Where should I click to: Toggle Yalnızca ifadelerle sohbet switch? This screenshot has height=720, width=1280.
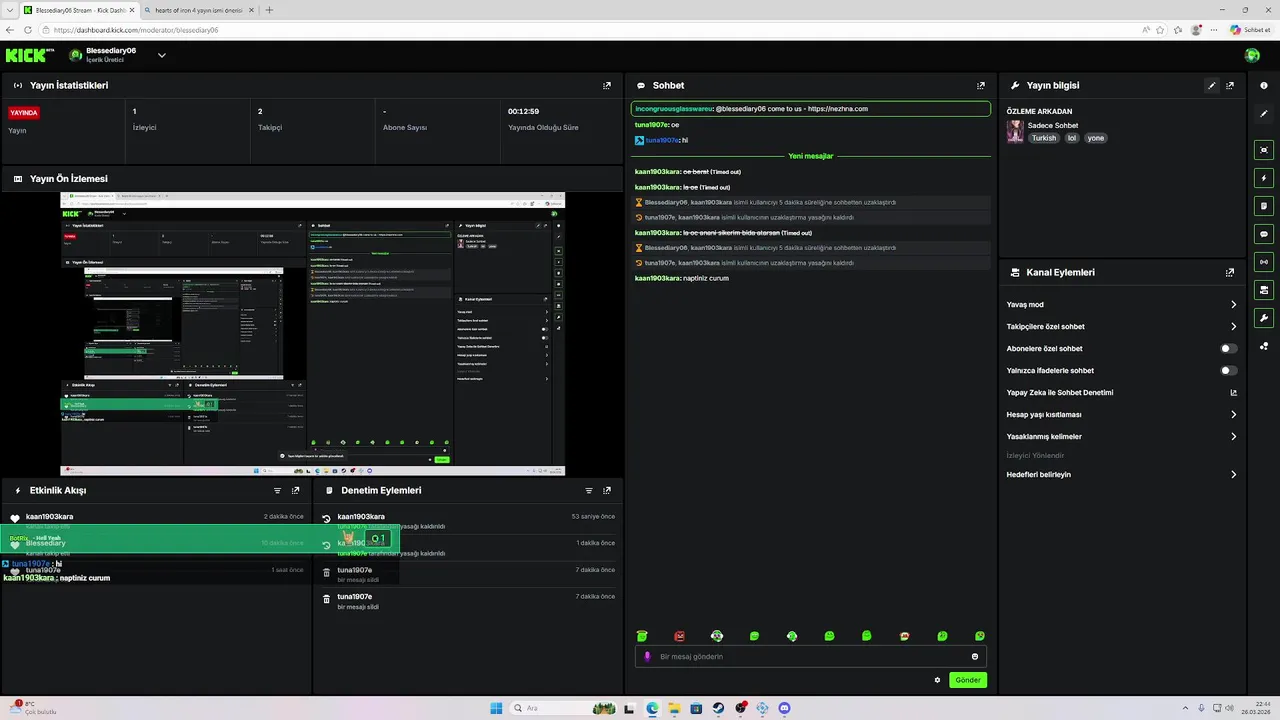tap(1229, 371)
